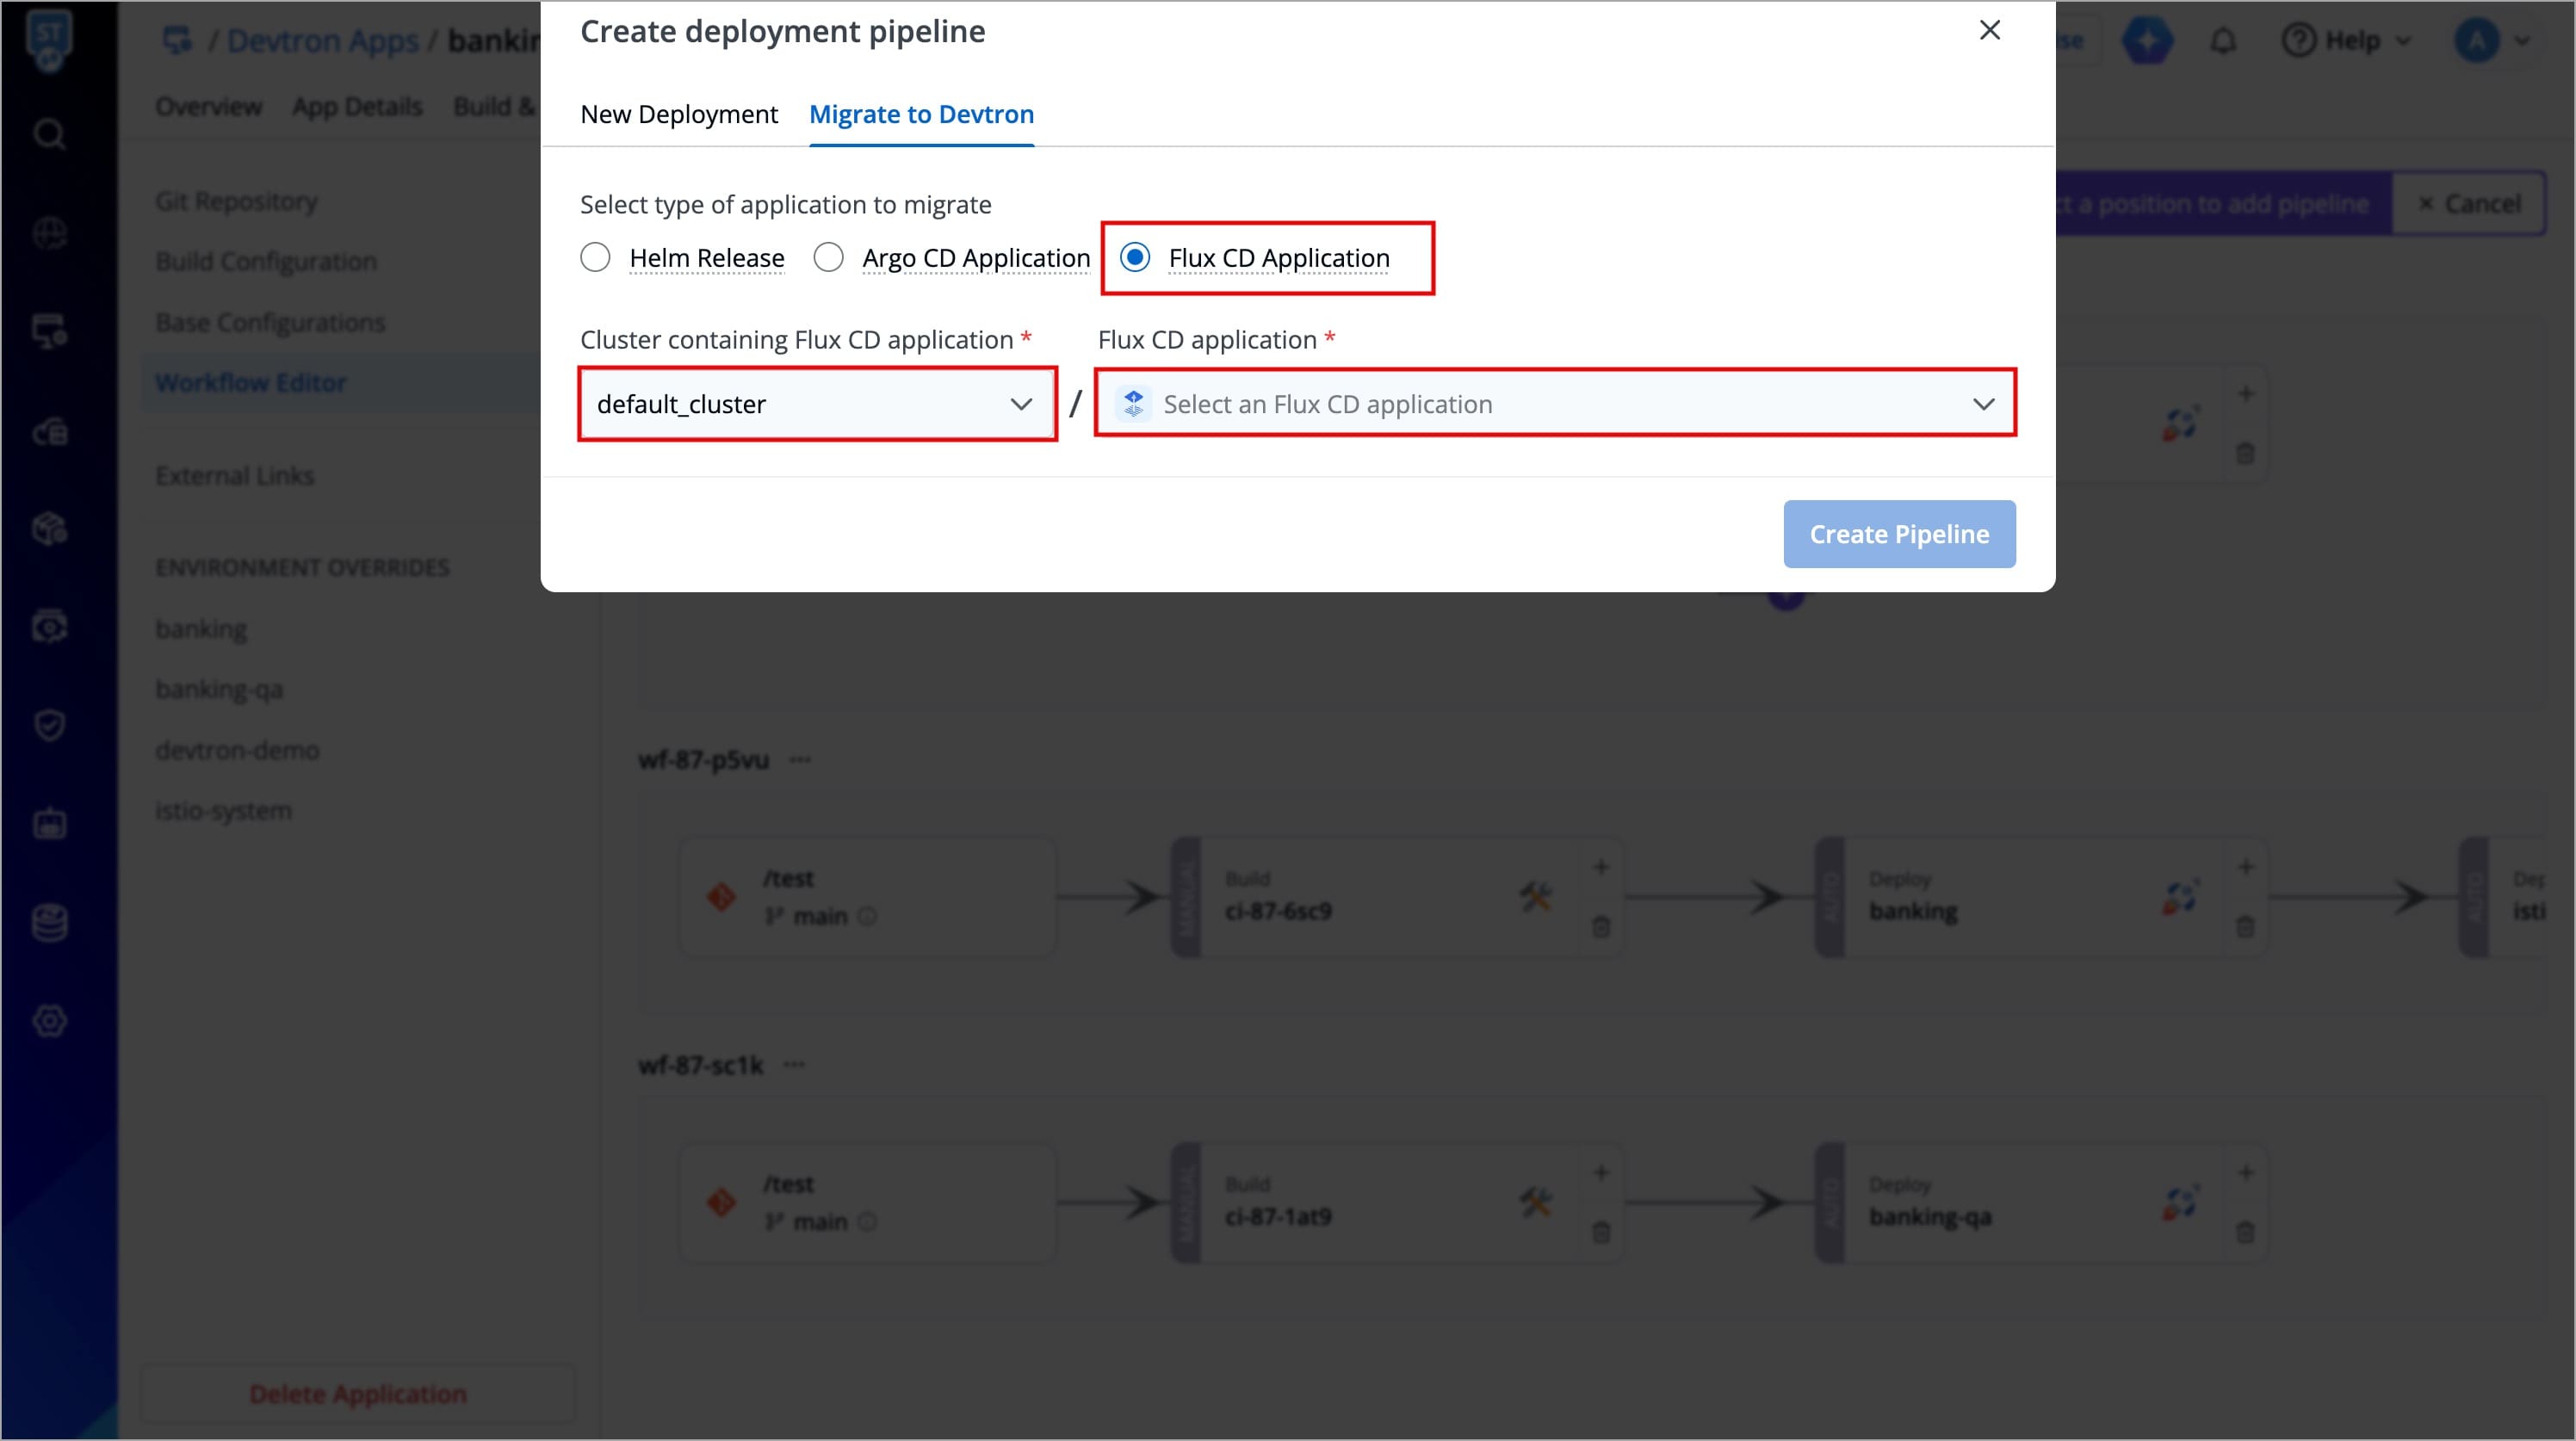Viewport: 2576px width, 1441px height.
Task: Open the Migrate to Devtron tab
Action: pyautogui.click(x=920, y=114)
